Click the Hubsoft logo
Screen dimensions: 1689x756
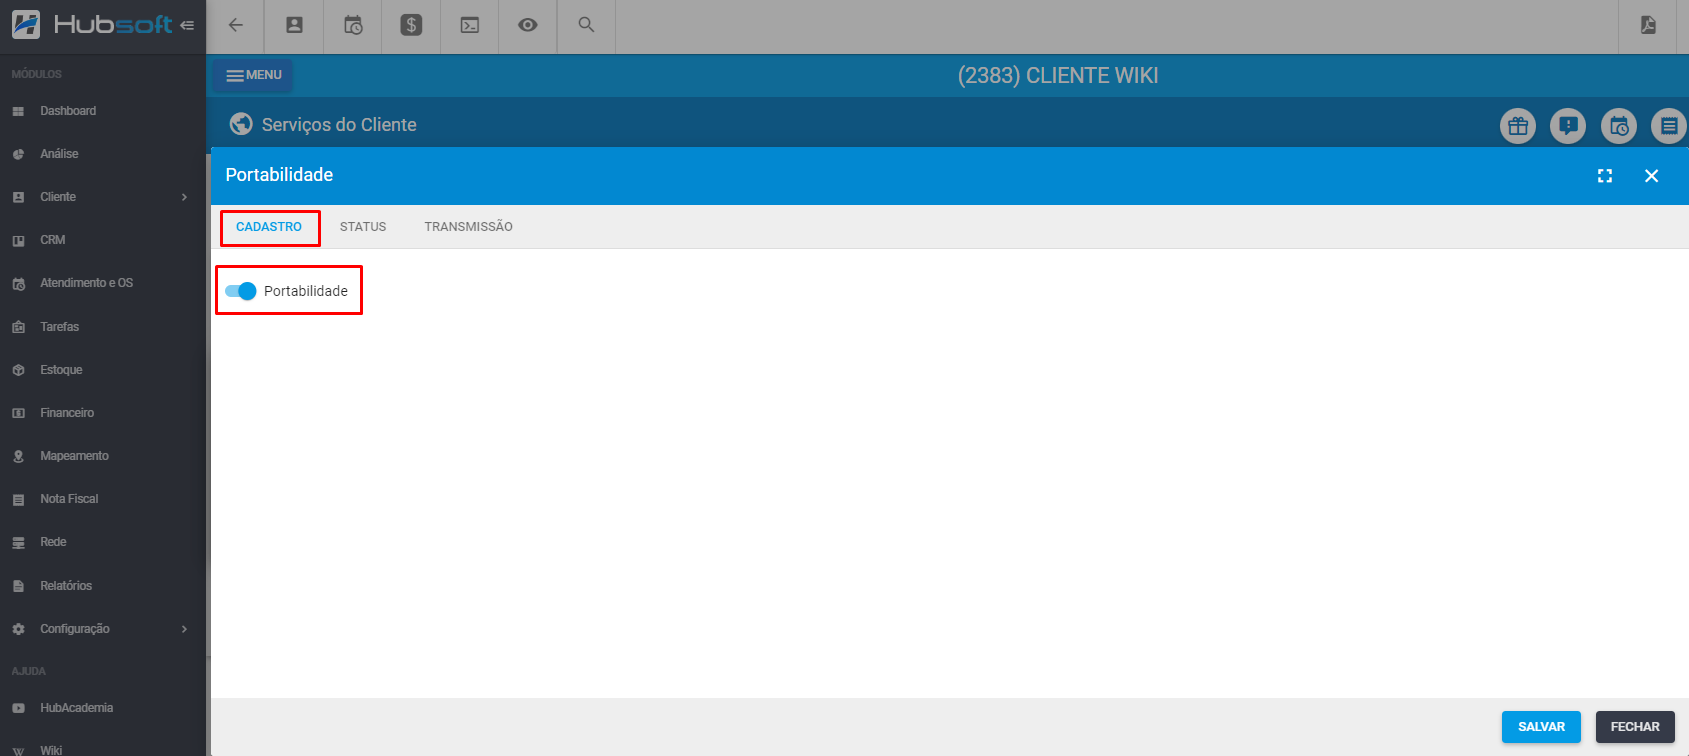92,25
